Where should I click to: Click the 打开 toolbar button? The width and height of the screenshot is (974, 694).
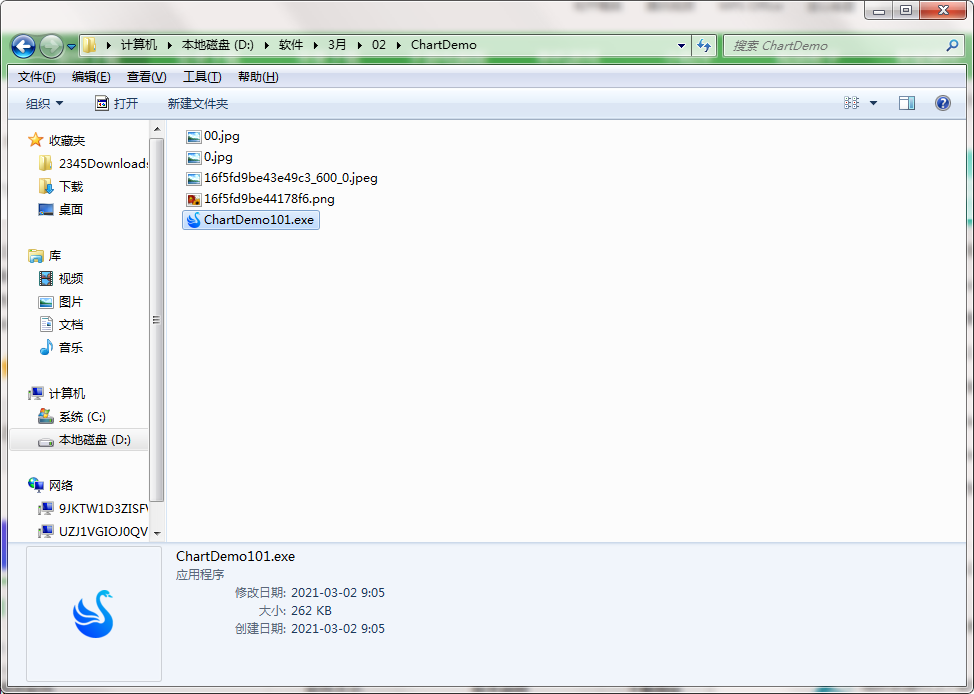(117, 104)
